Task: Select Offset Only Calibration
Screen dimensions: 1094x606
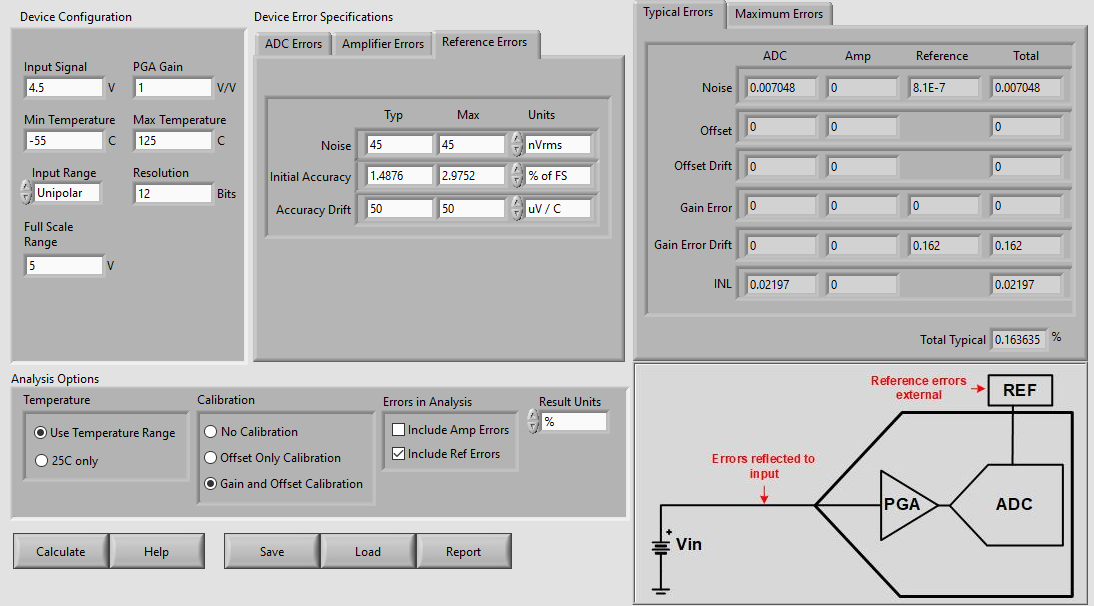Action: pos(210,458)
